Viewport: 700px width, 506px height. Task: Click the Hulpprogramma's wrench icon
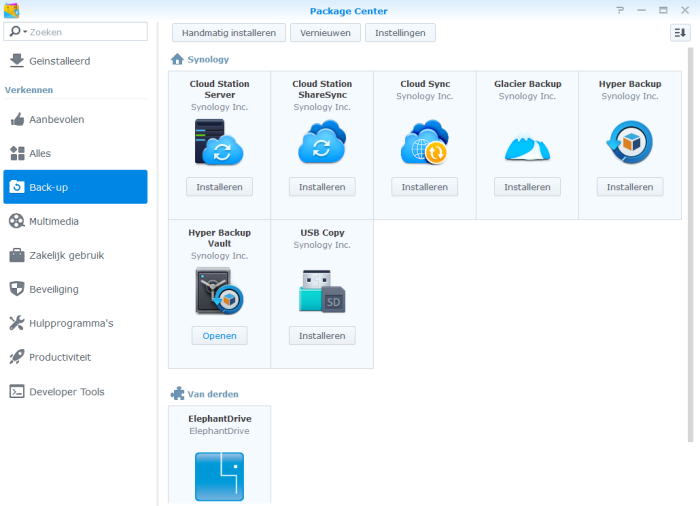pyautogui.click(x=17, y=323)
